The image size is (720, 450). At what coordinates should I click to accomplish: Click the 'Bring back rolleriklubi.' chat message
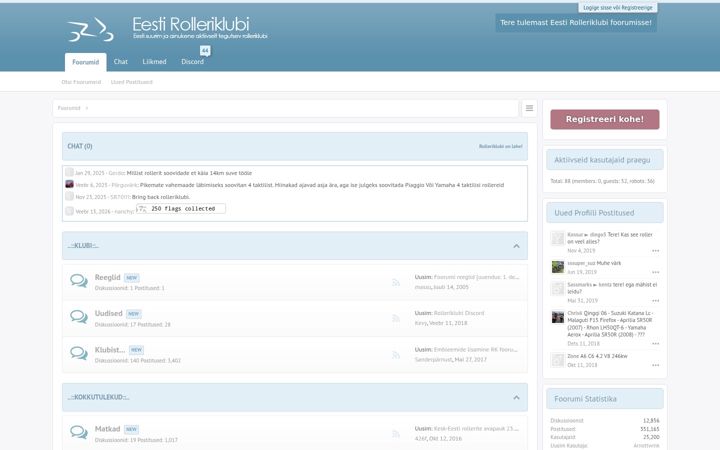[161, 197]
